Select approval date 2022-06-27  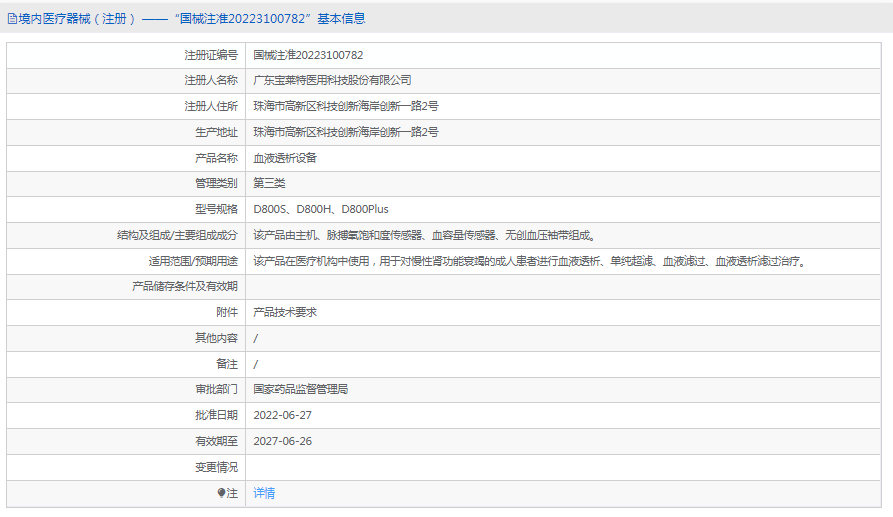[282, 415]
